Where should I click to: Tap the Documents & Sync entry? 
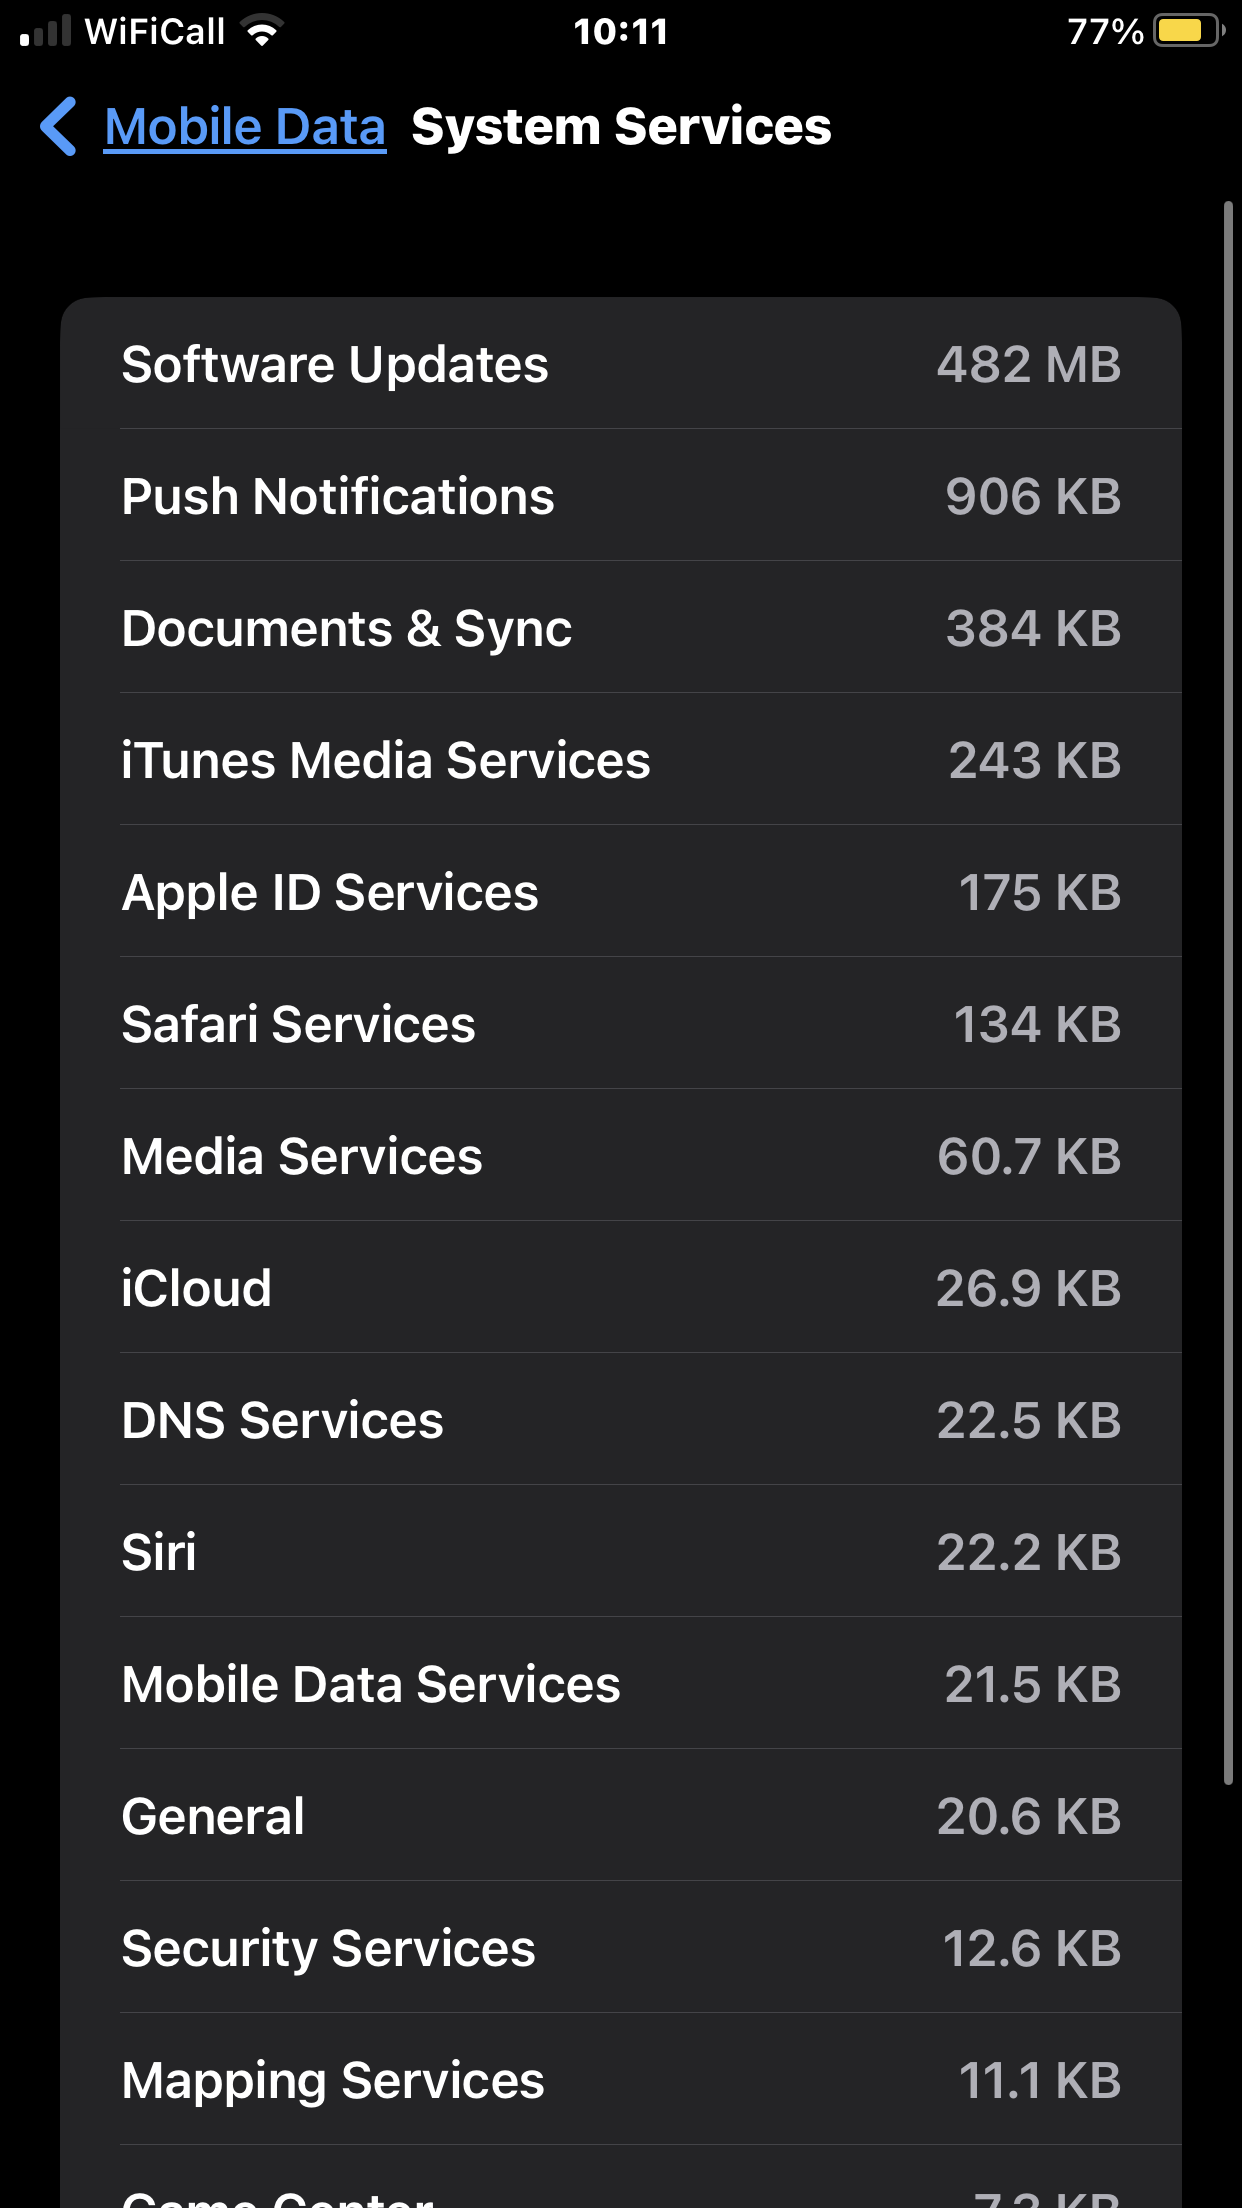coord(620,628)
